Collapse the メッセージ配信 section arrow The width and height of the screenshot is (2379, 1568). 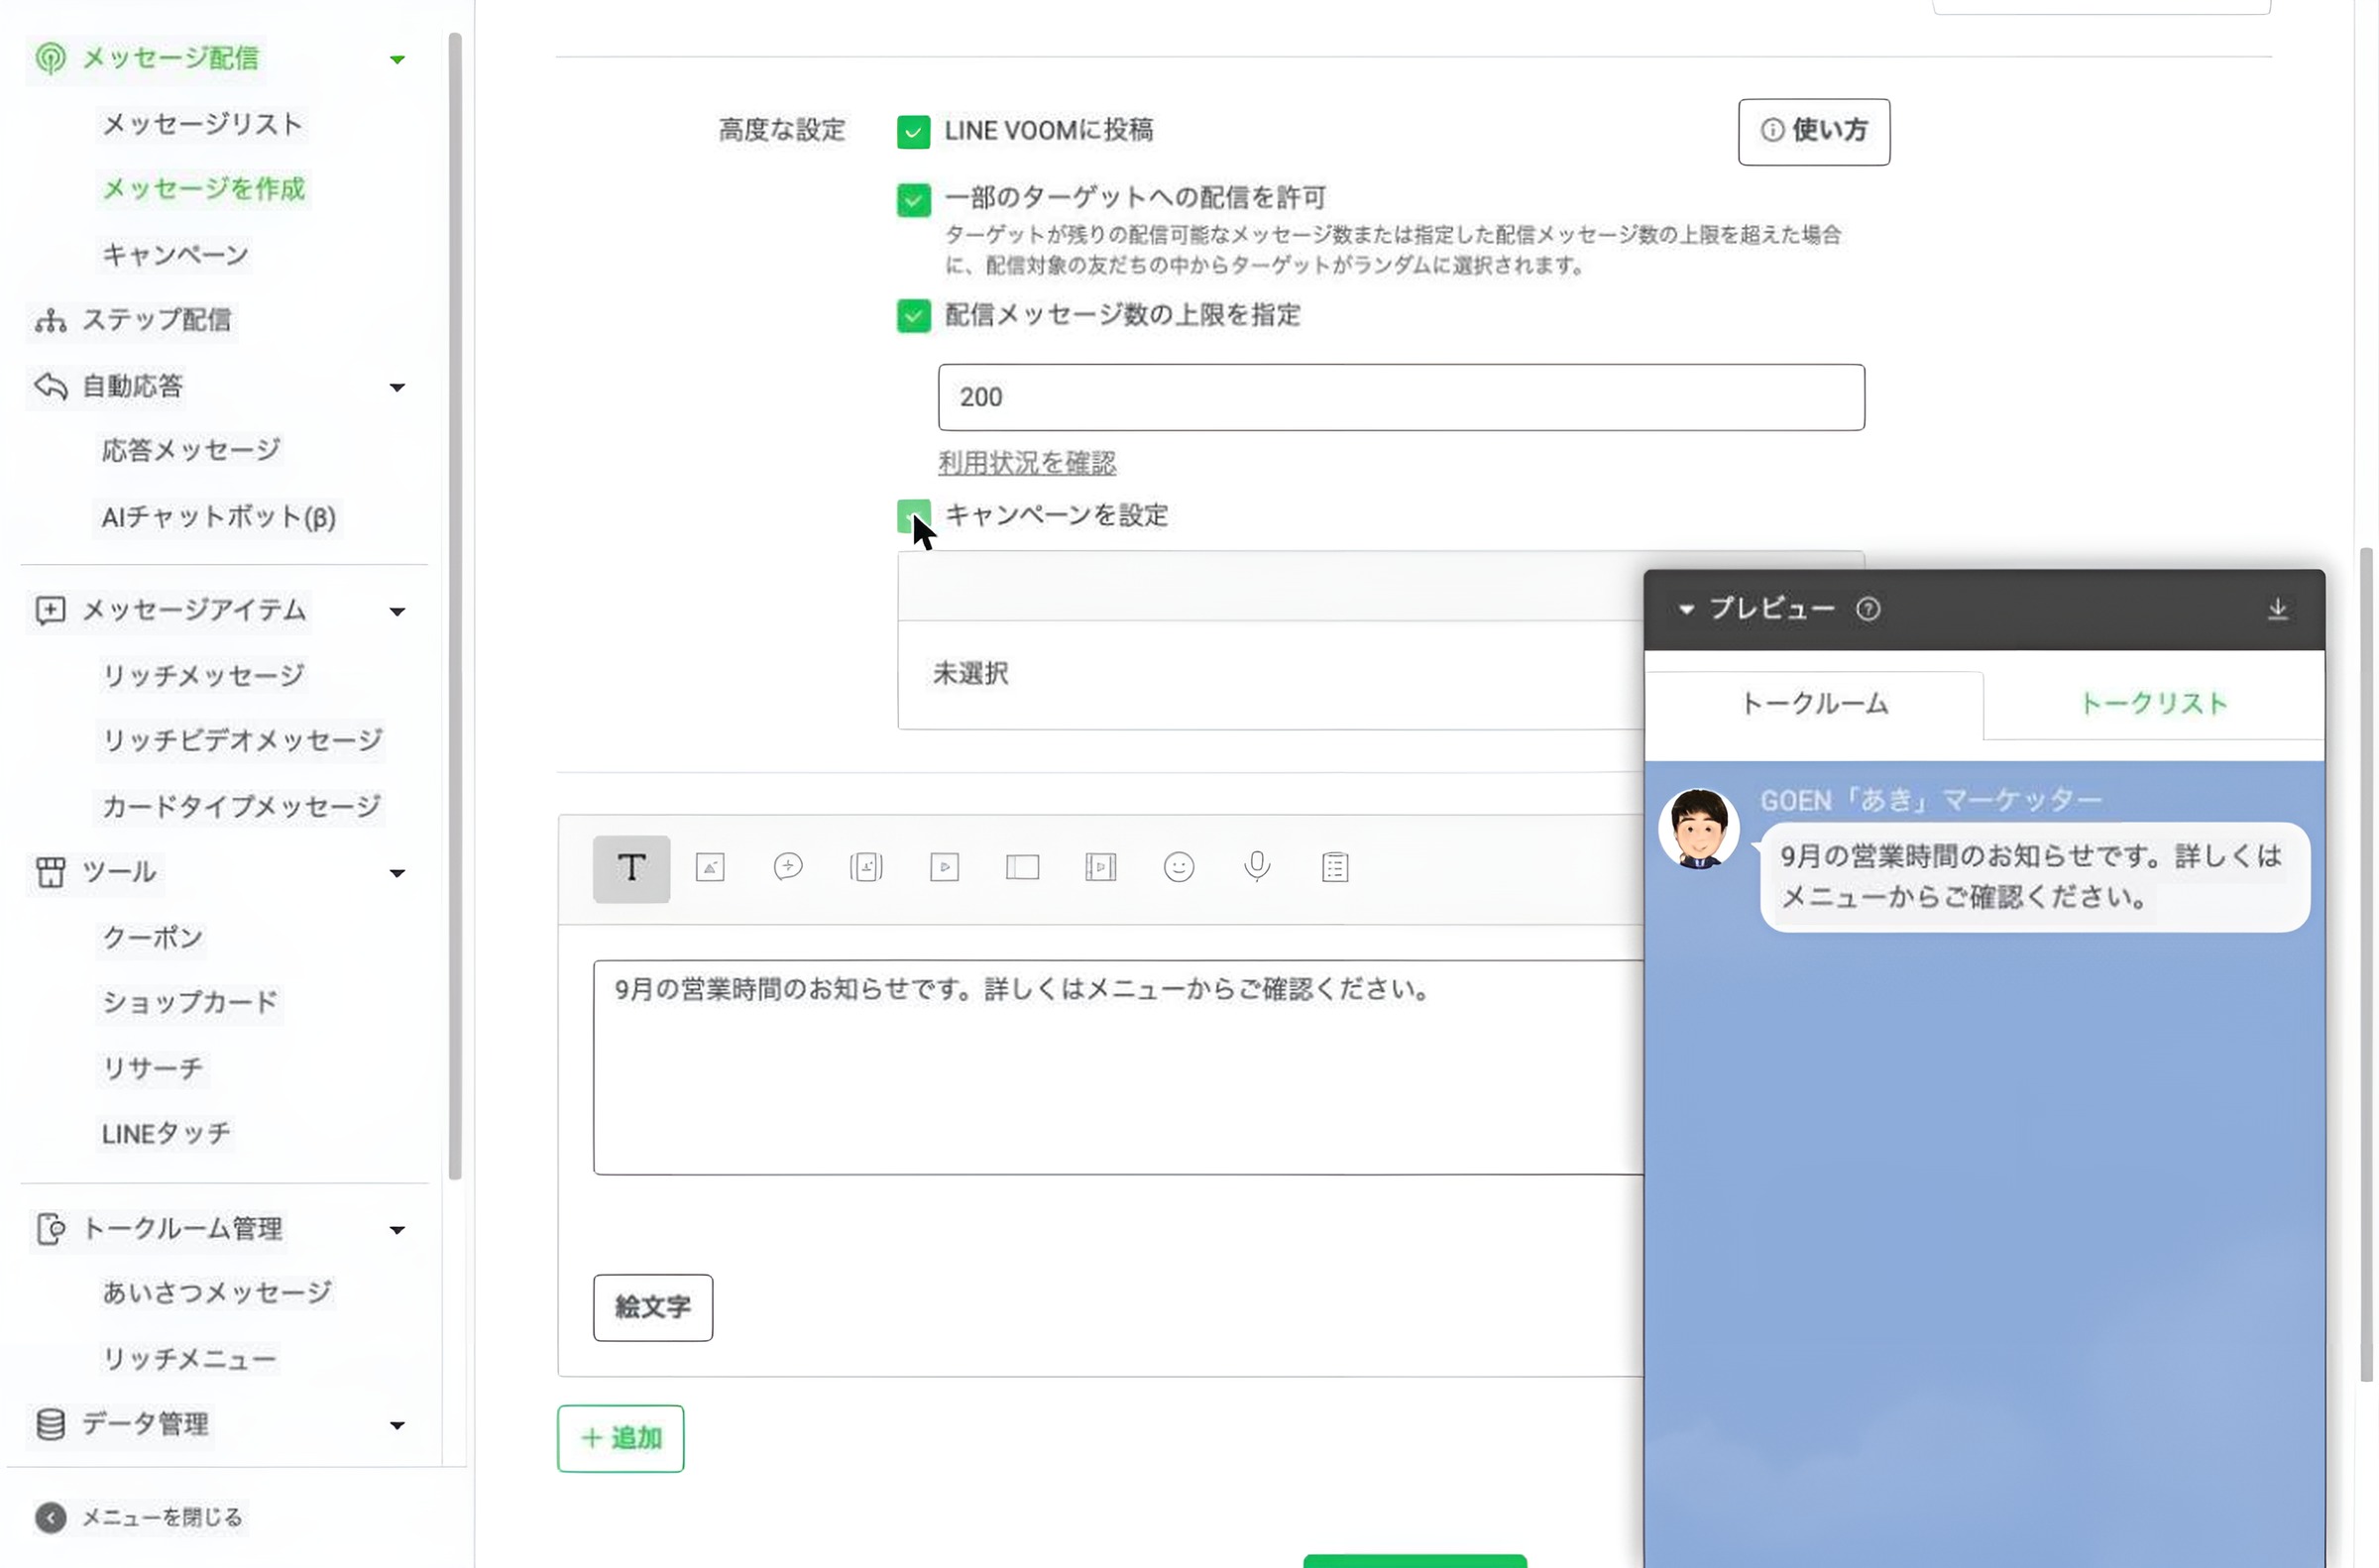(x=397, y=59)
